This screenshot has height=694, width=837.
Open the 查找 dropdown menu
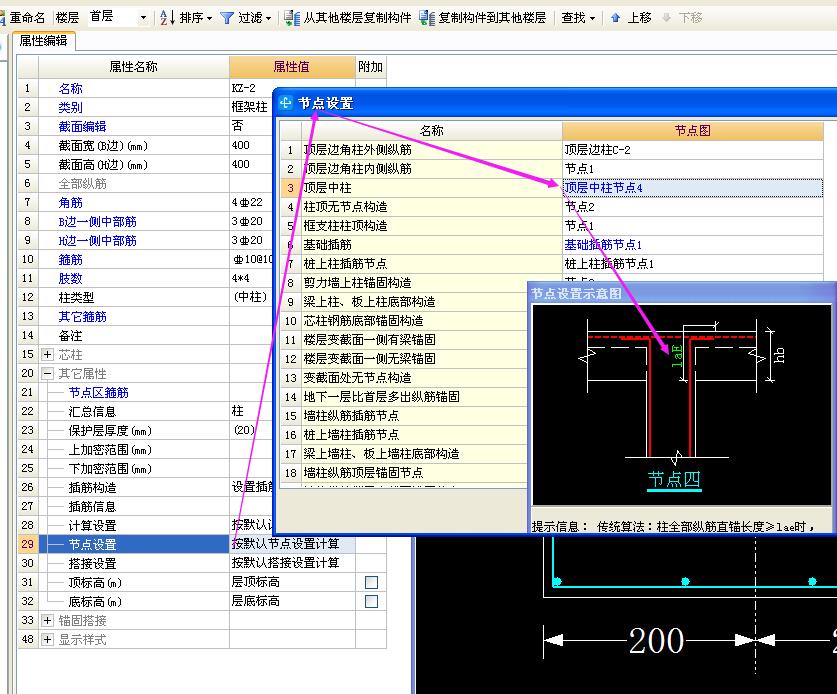coord(578,18)
